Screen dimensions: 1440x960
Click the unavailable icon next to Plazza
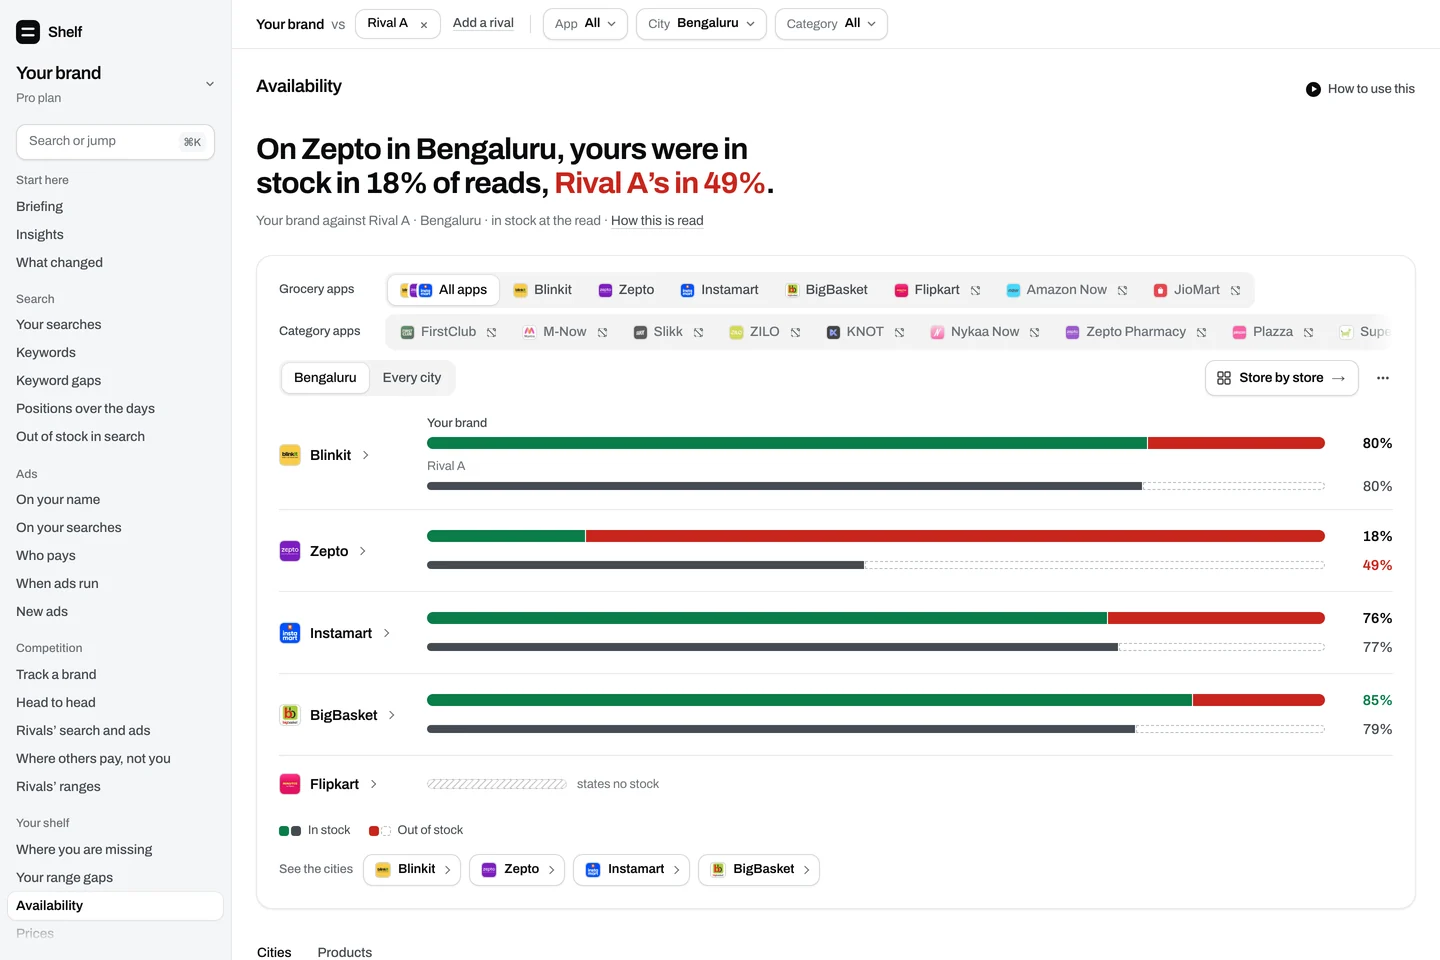pyautogui.click(x=1308, y=333)
